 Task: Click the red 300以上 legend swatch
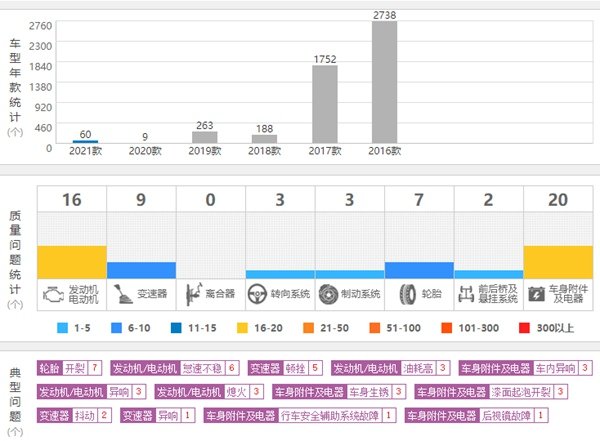pyautogui.click(x=527, y=326)
